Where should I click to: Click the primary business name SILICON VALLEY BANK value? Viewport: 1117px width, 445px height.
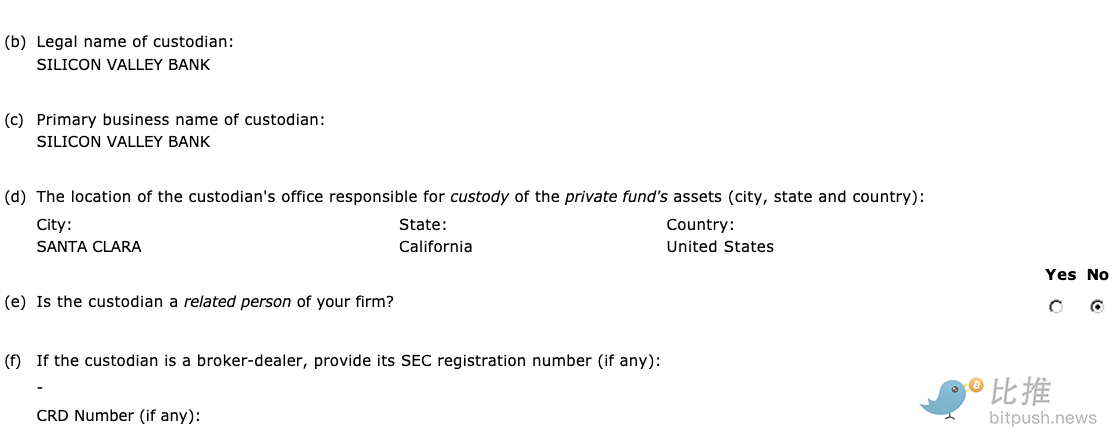[x=123, y=142]
